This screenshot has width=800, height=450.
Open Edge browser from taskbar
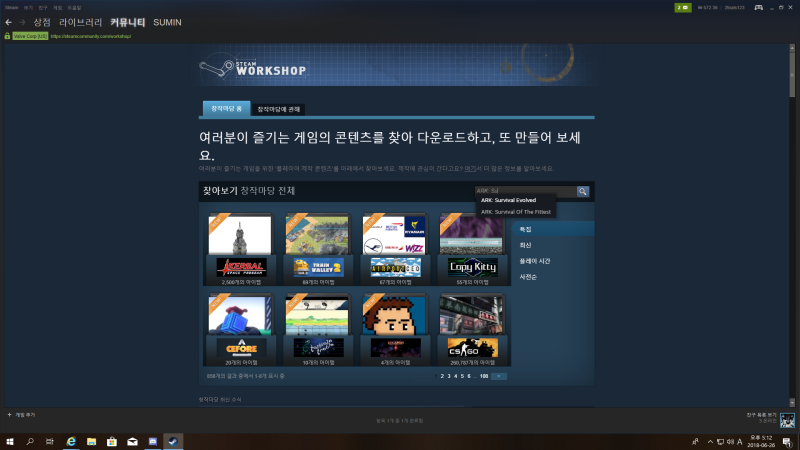click(71, 441)
